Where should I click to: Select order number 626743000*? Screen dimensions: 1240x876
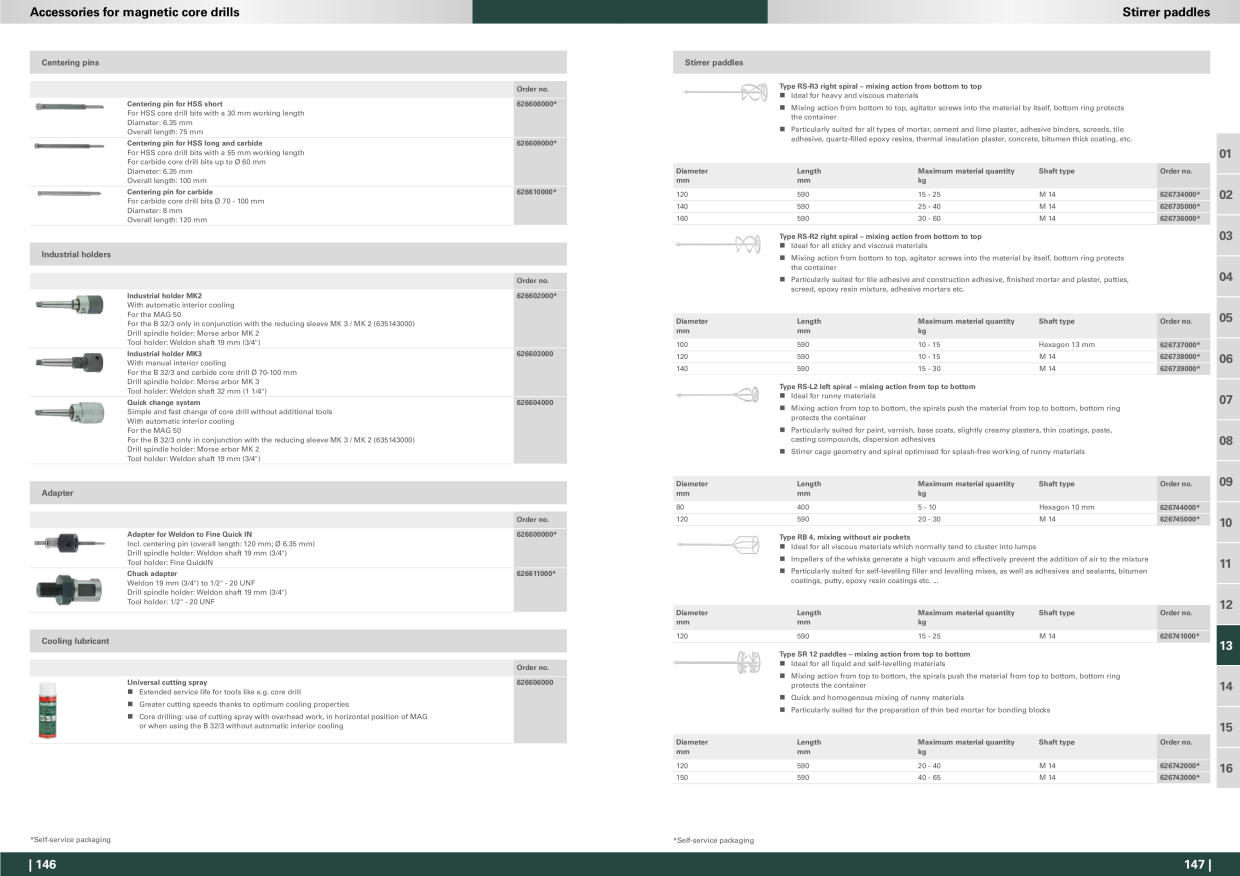coord(1180,777)
